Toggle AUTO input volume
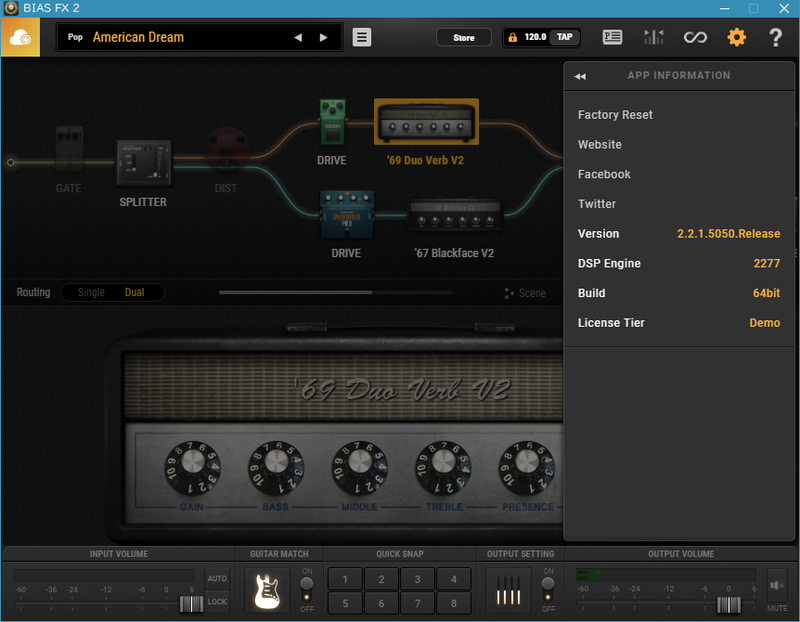Screen dimensions: 800x622 coord(217,578)
